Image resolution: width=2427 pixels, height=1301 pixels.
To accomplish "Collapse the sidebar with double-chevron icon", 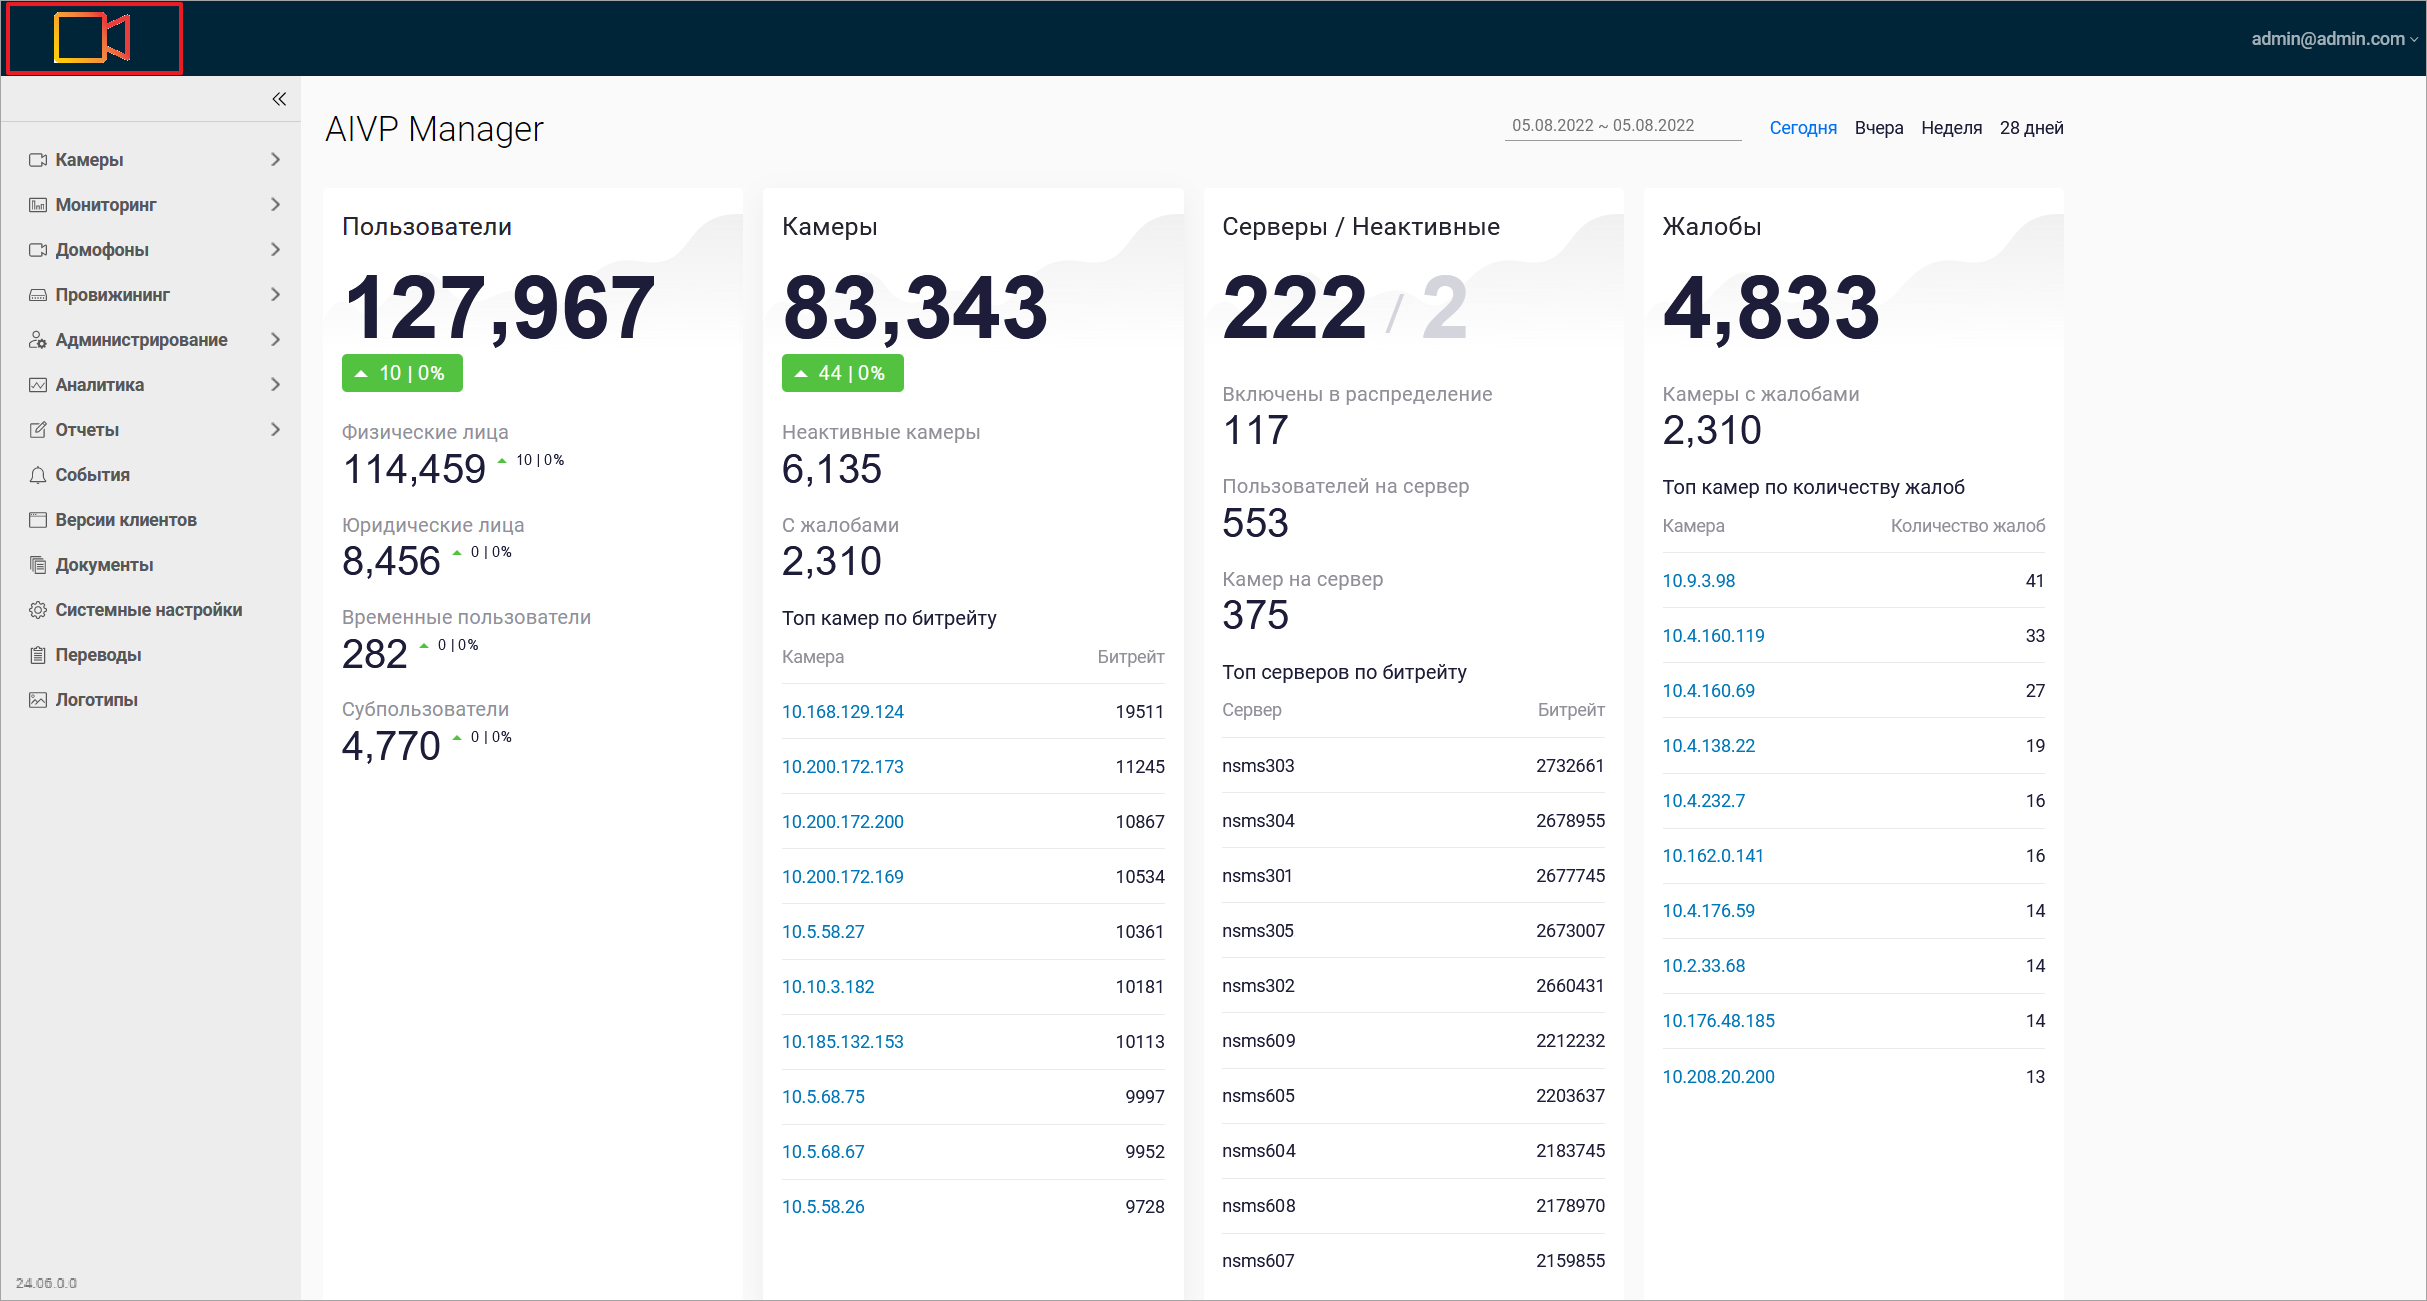I will coord(279,98).
